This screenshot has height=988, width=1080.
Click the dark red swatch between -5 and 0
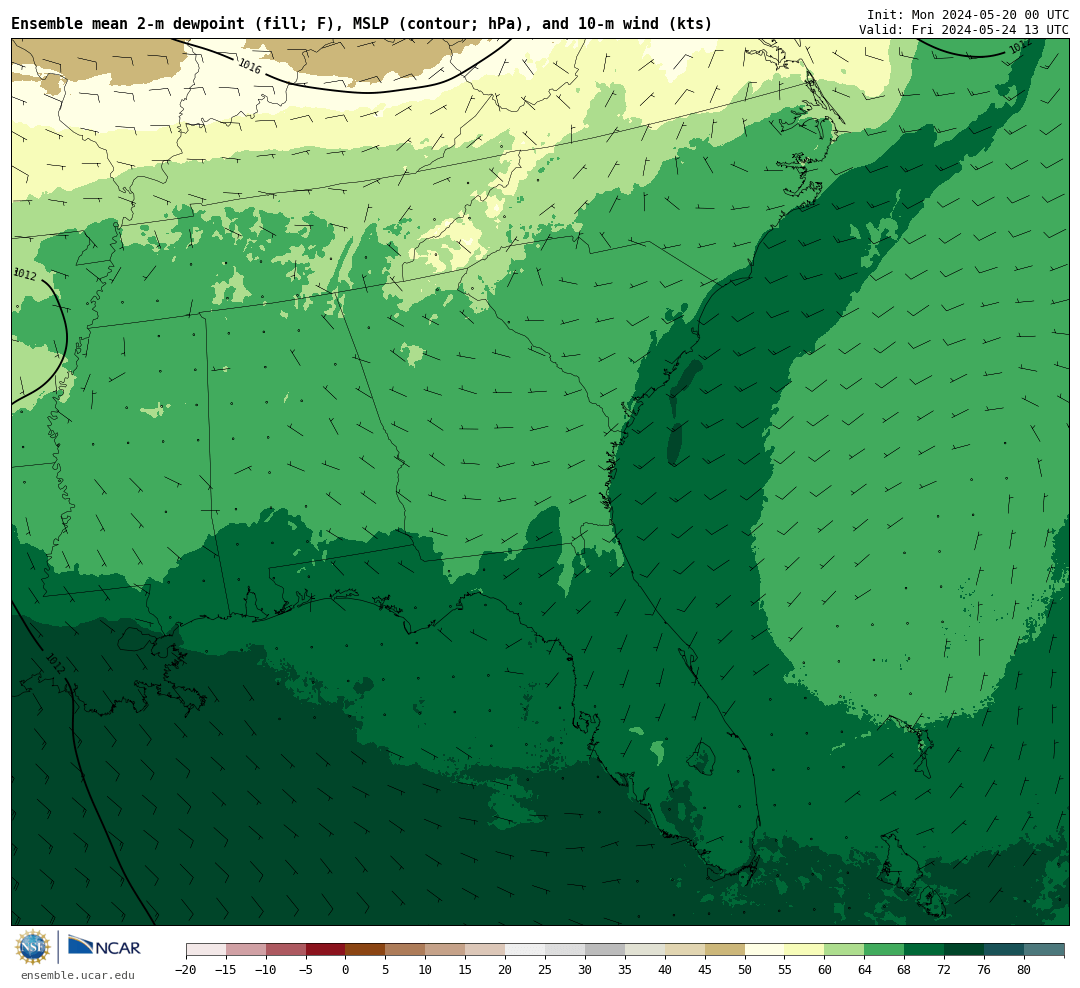[x=326, y=950]
